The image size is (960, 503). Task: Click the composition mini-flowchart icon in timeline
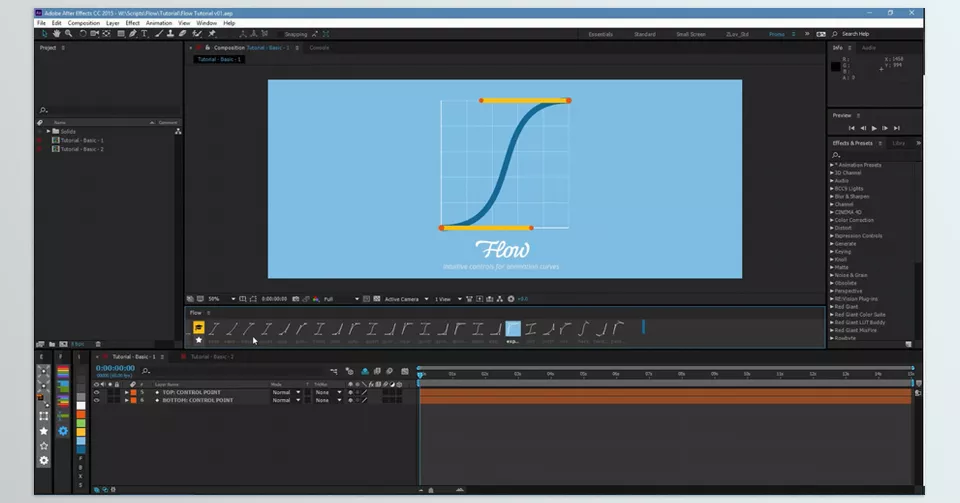(x=334, y=371)
